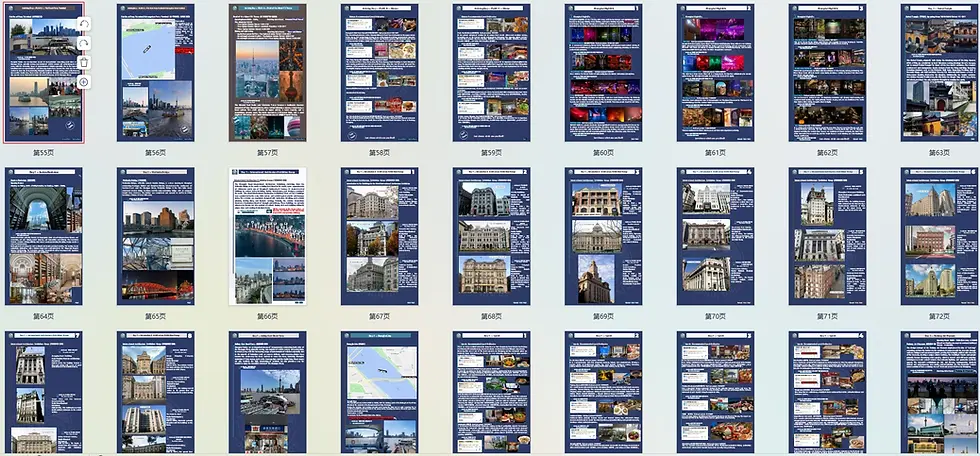Click the '第56页' page label

pyautogui.click(x=156, y=152)
